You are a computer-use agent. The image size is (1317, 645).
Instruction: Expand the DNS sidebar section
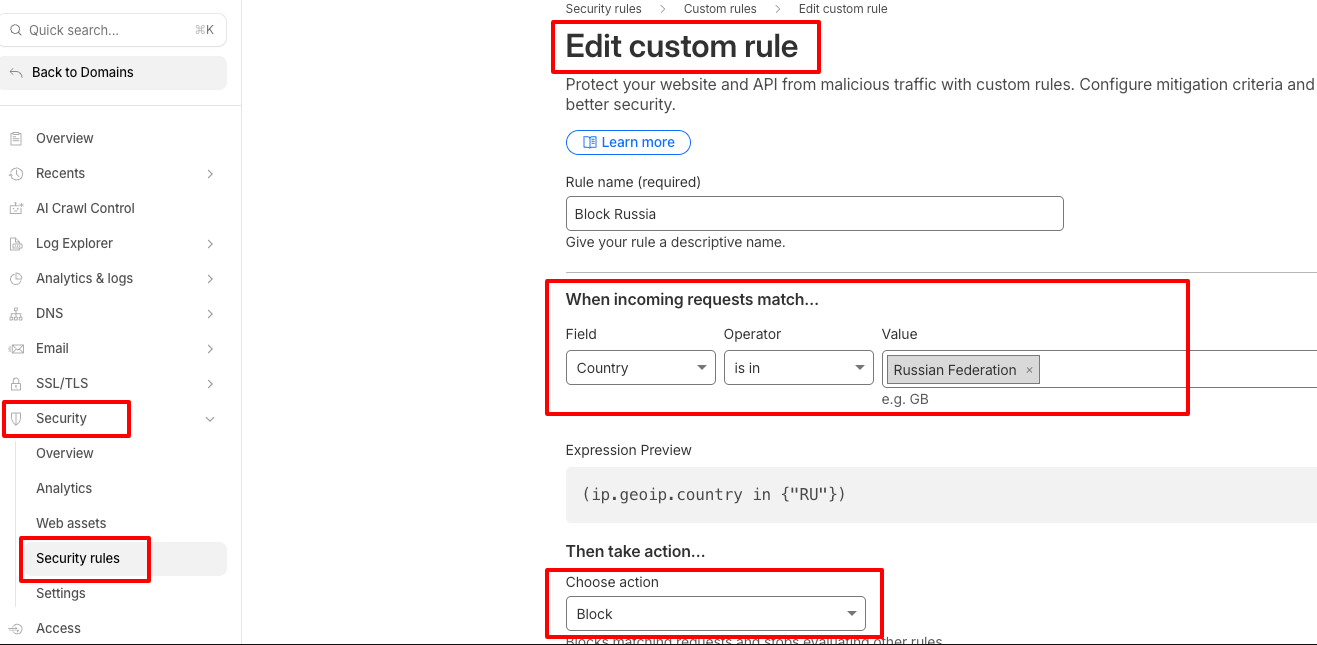coord(210,314)
